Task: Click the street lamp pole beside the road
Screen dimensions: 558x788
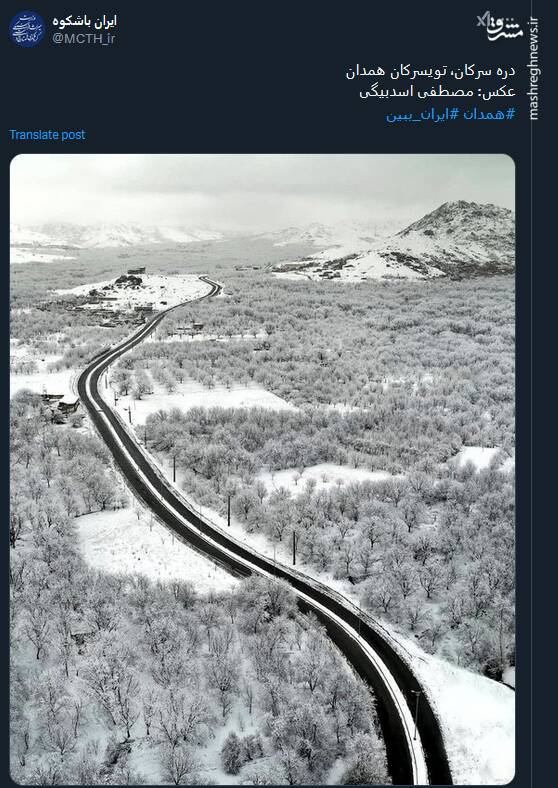Action: [x=416, y=714]
